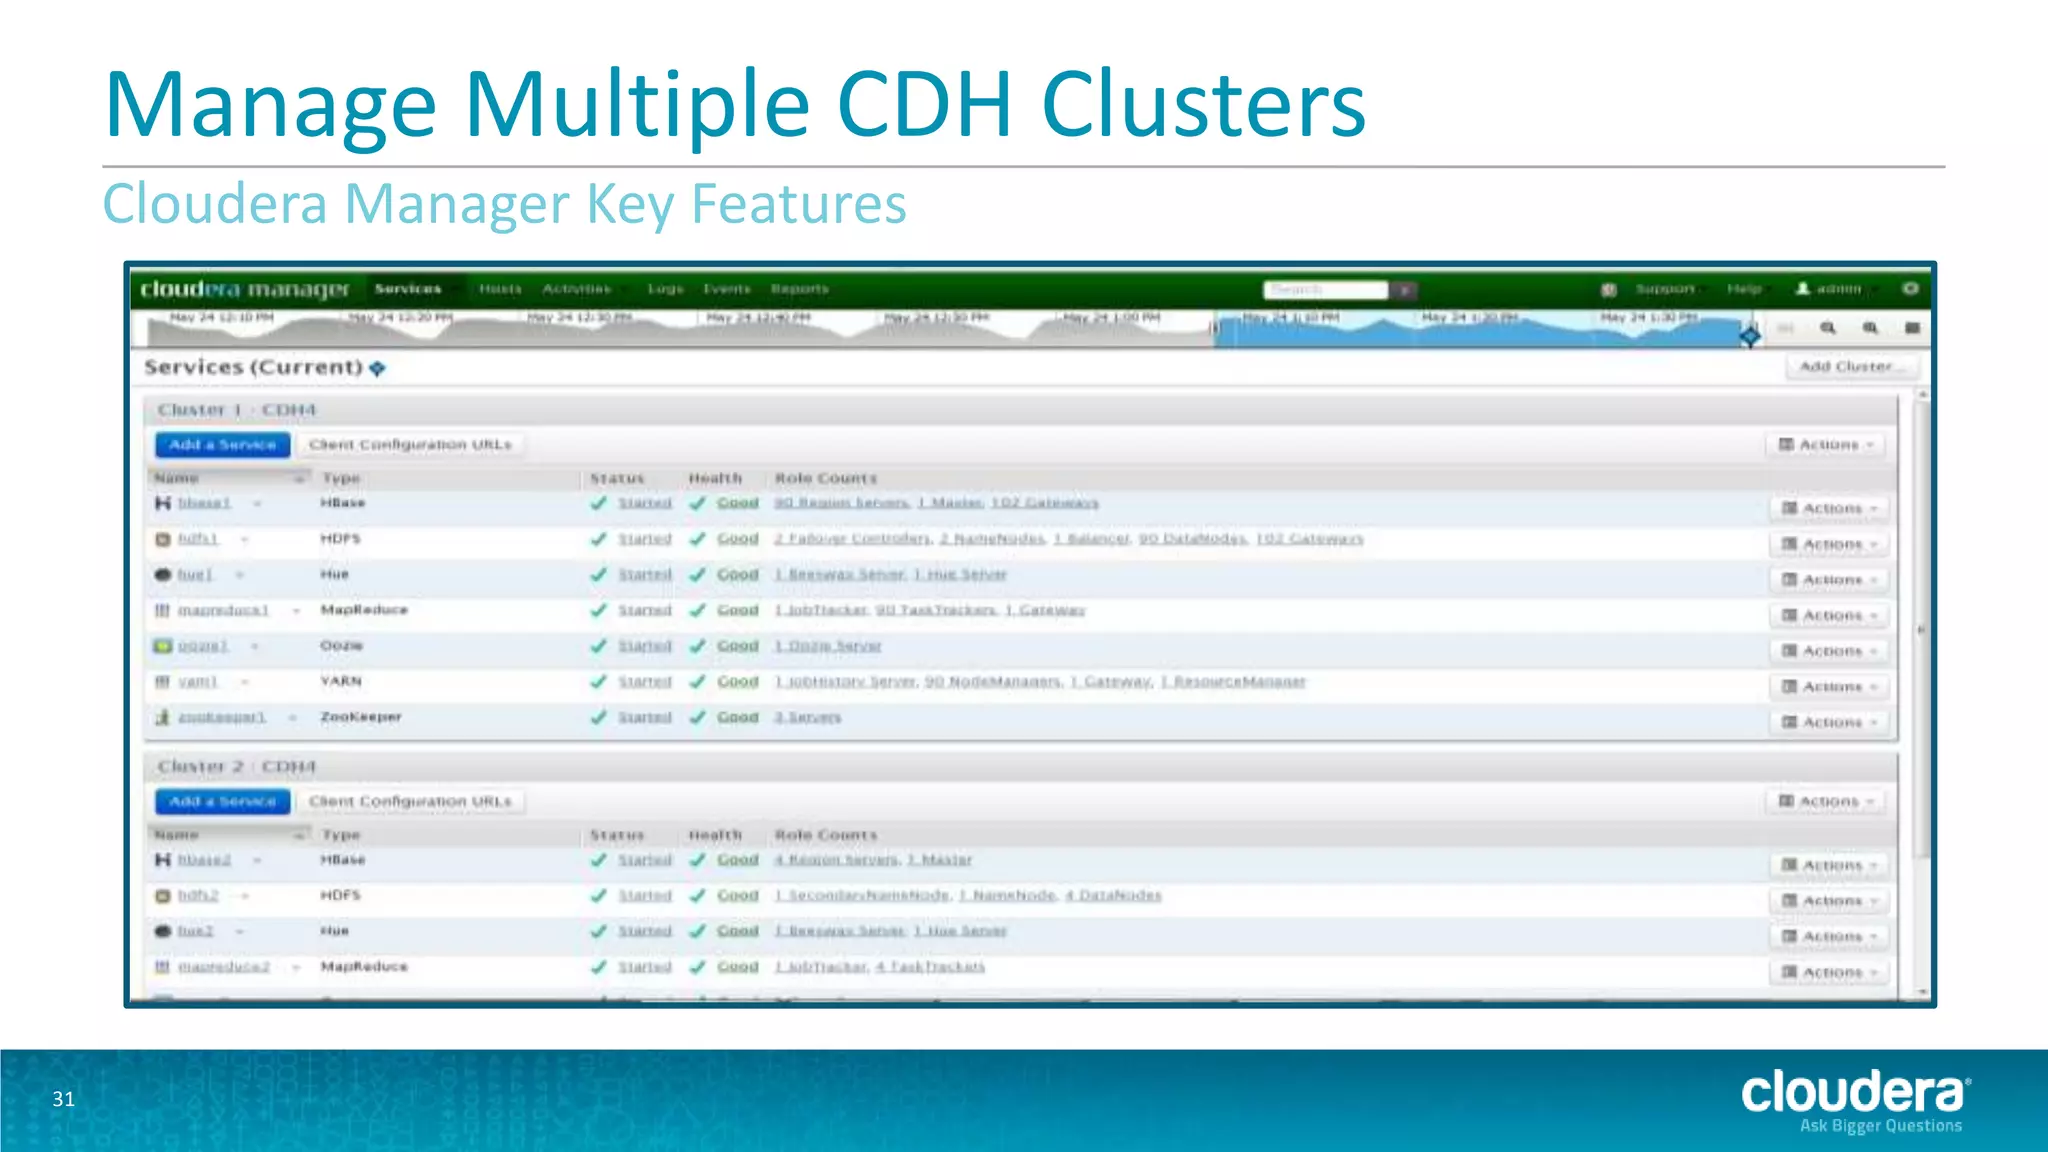
Task: Open the Hosts menu
Action: coord(500,289)
